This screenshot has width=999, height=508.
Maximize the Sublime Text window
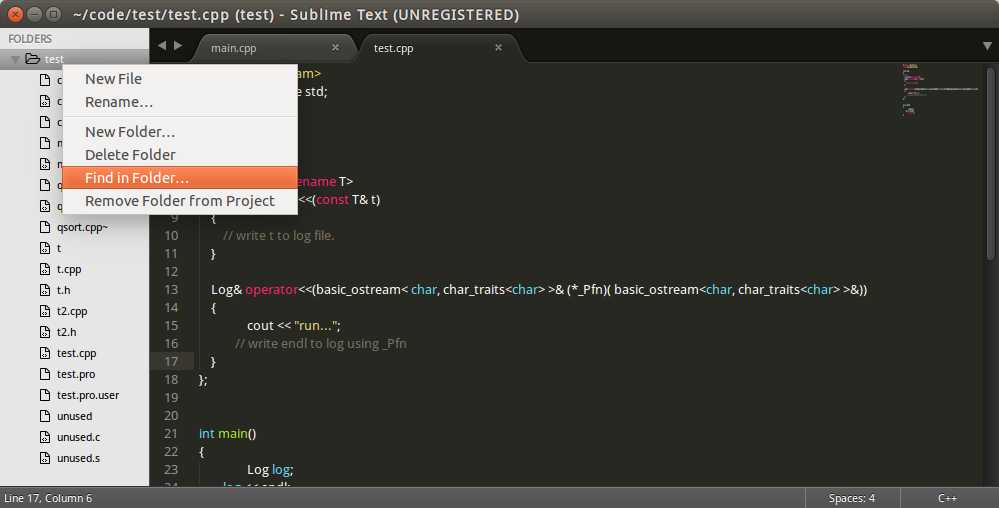pyautogui.click(x=54, y=13)
